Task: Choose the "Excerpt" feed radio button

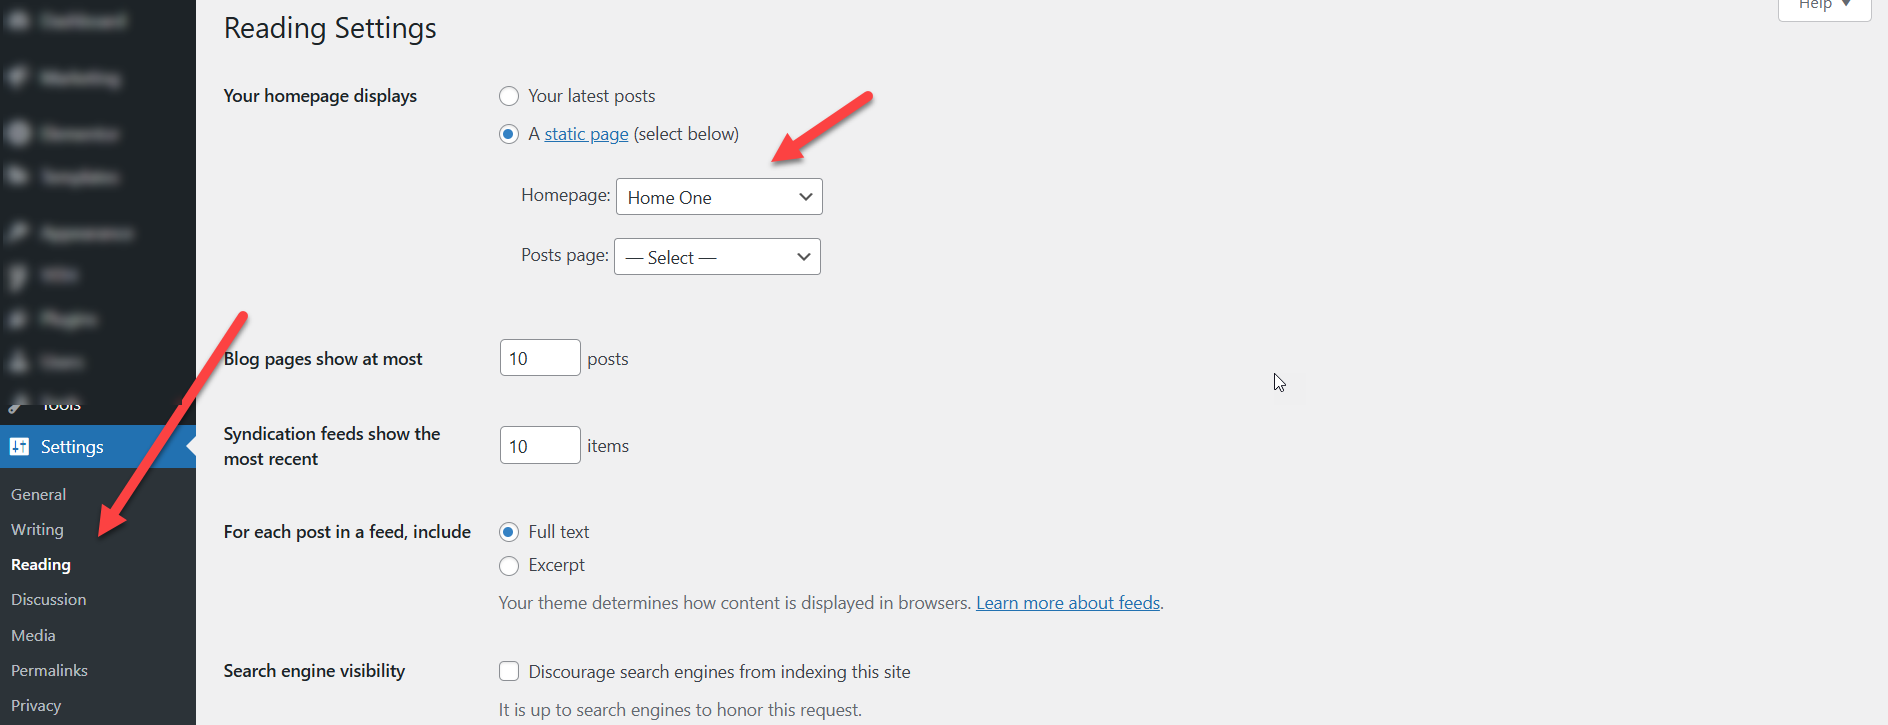Action: [x=509, y=566]
